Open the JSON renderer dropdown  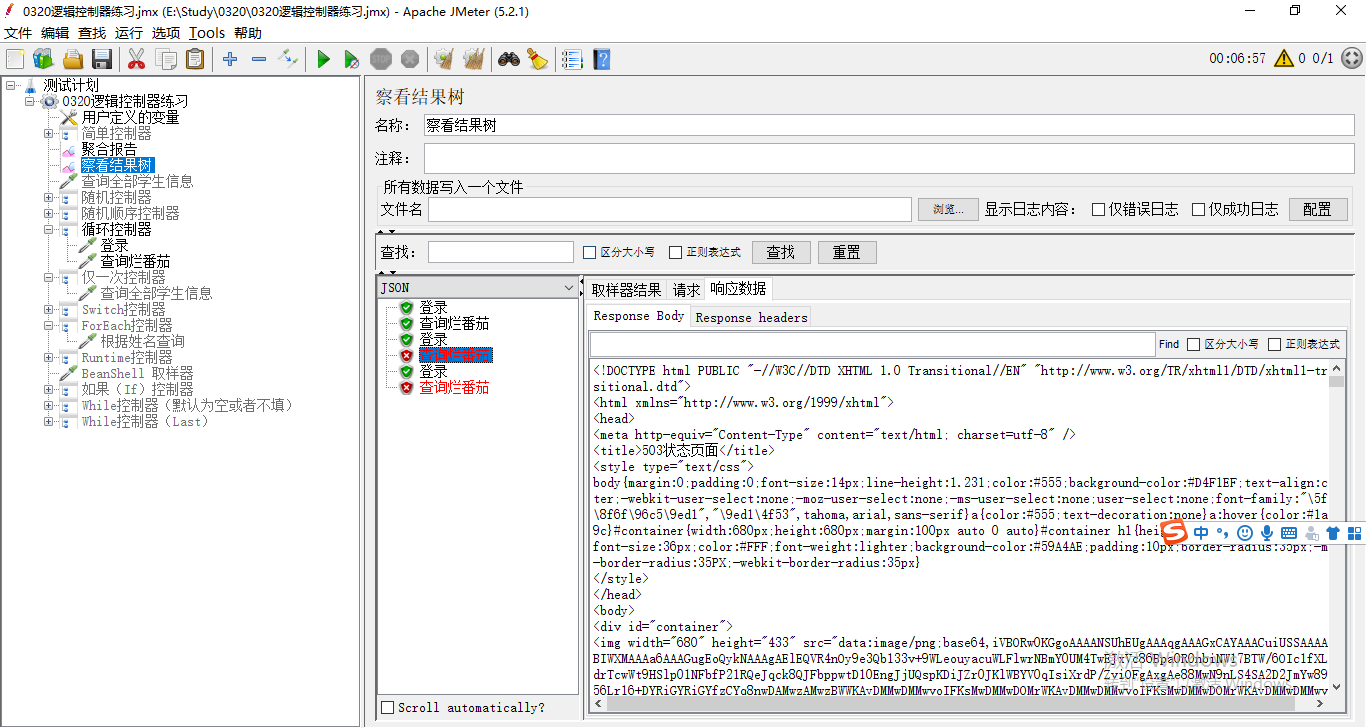(x=478, y=287)
